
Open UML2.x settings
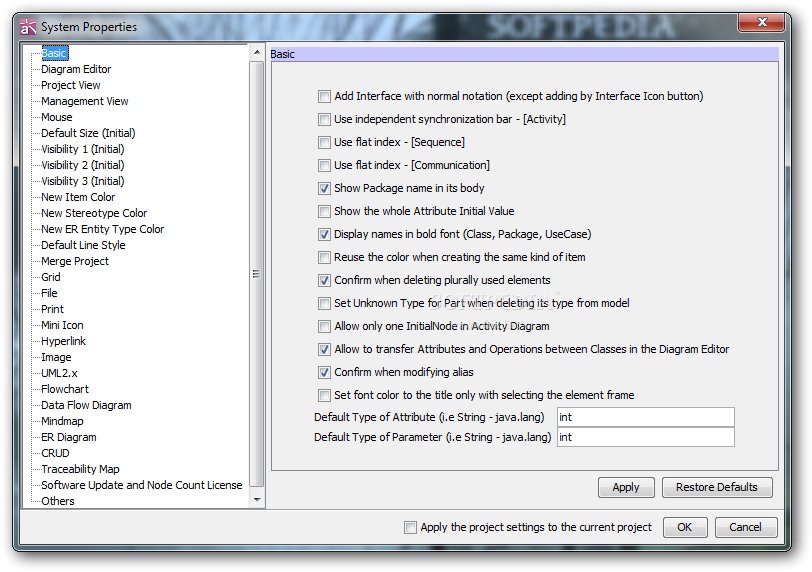pyautogui.click(x=59, y=374)
